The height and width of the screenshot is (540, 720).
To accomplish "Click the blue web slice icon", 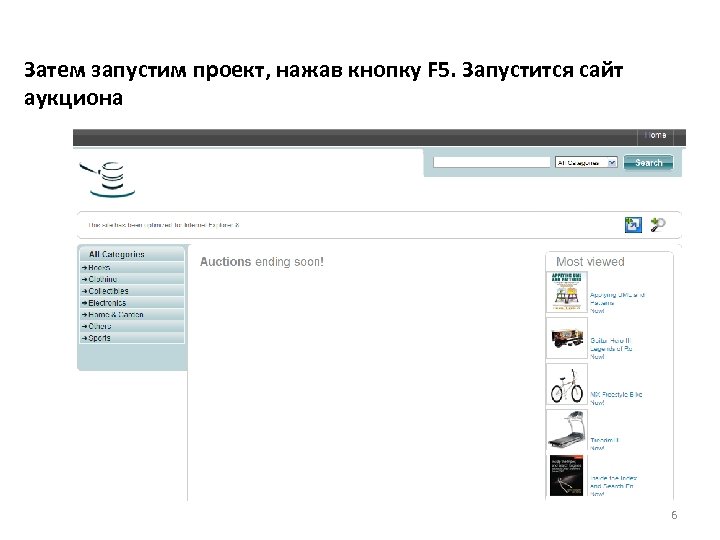I will pos(633,225).
